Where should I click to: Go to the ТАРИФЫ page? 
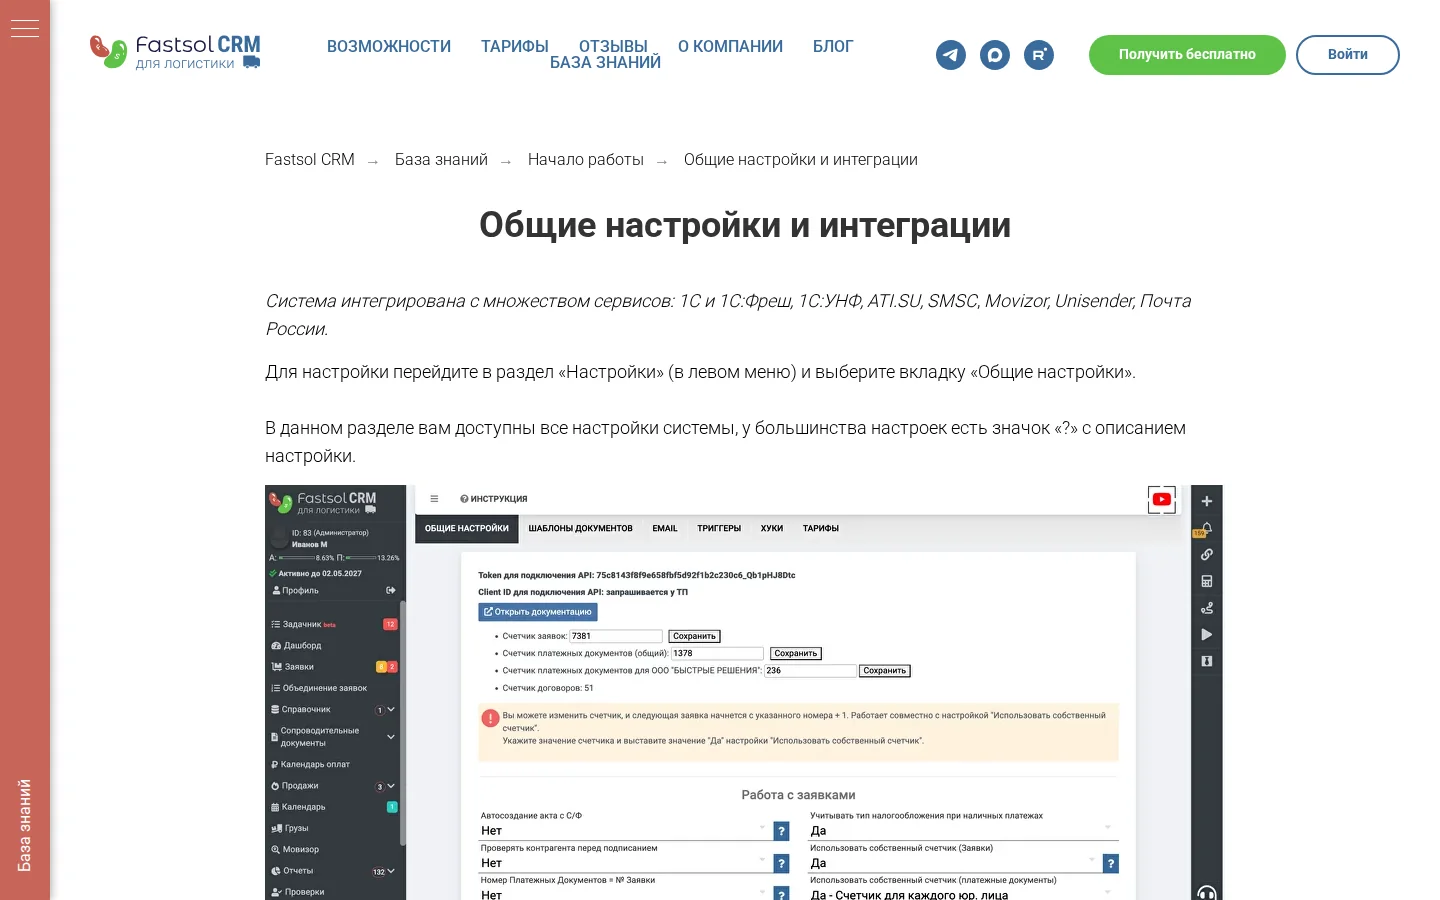point(515,46)
